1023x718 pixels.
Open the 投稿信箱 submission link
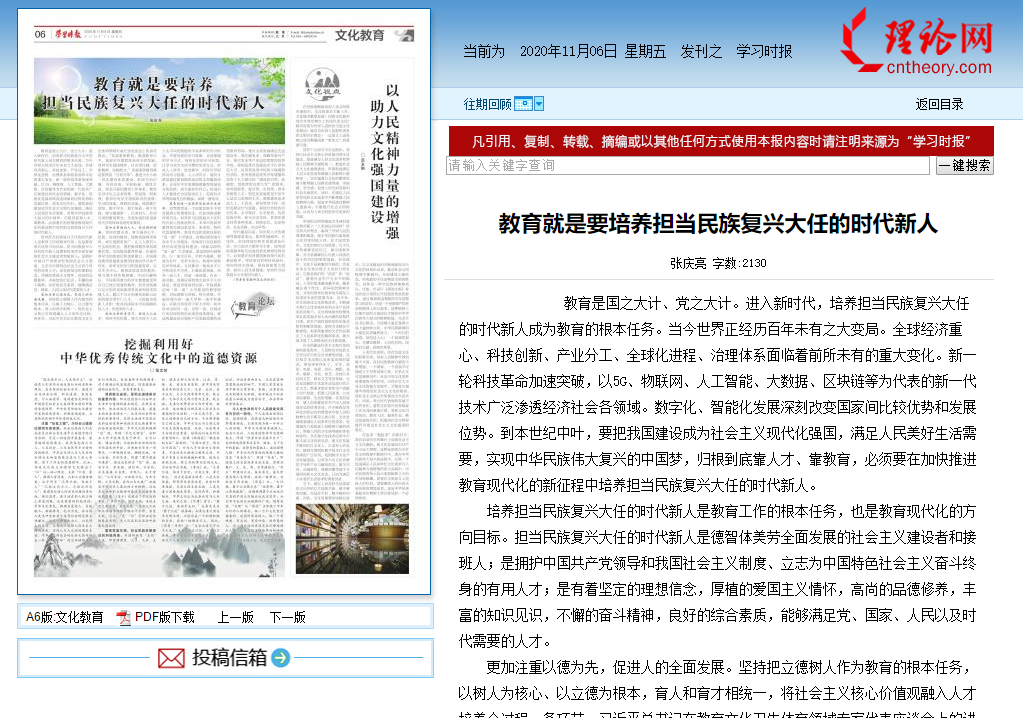point(229,658)
